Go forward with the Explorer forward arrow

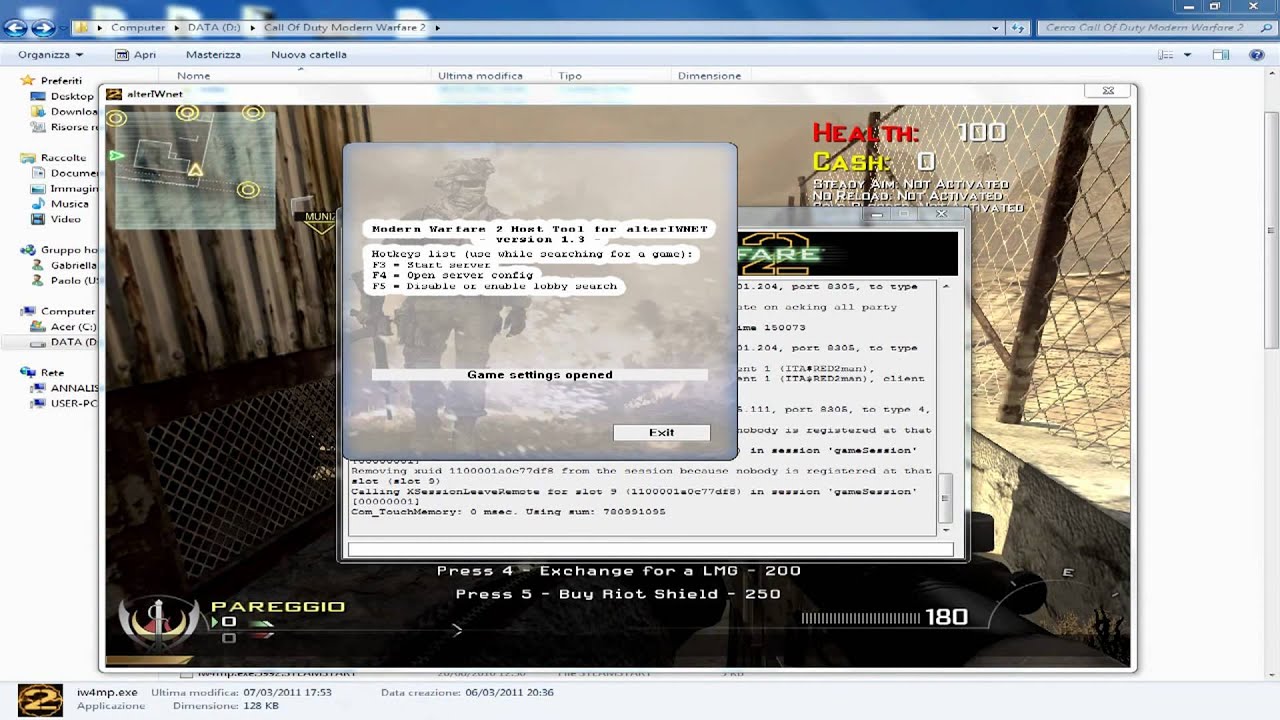tap(44, 28)
